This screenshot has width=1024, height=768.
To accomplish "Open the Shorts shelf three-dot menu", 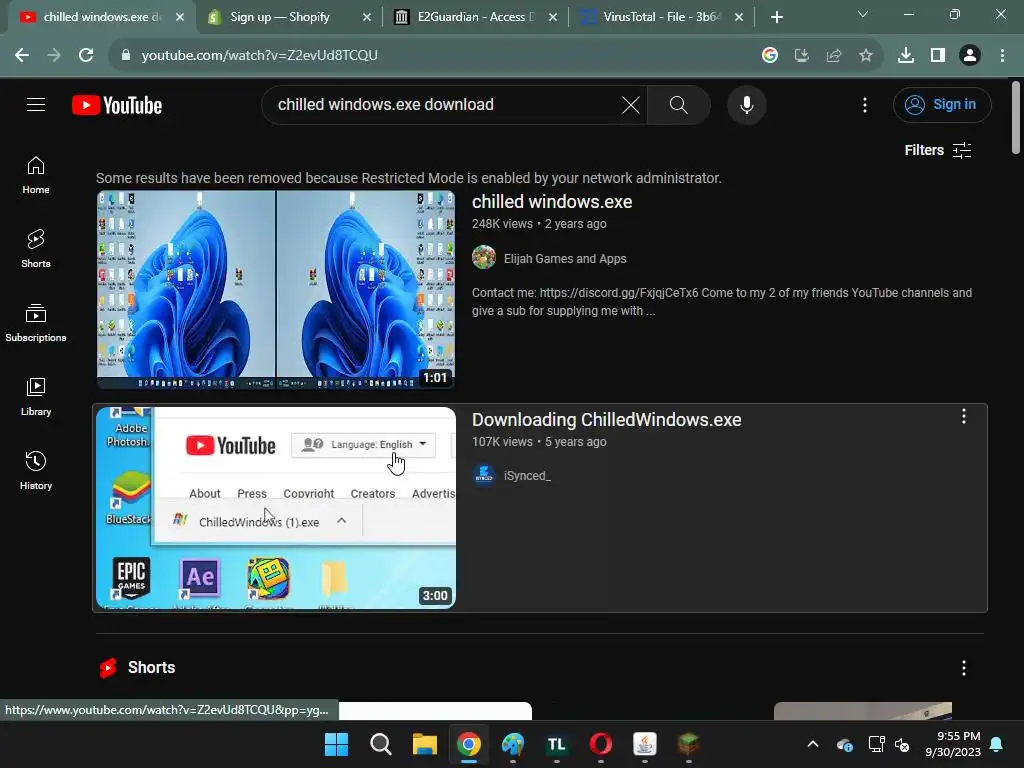I will click(963, 667).
